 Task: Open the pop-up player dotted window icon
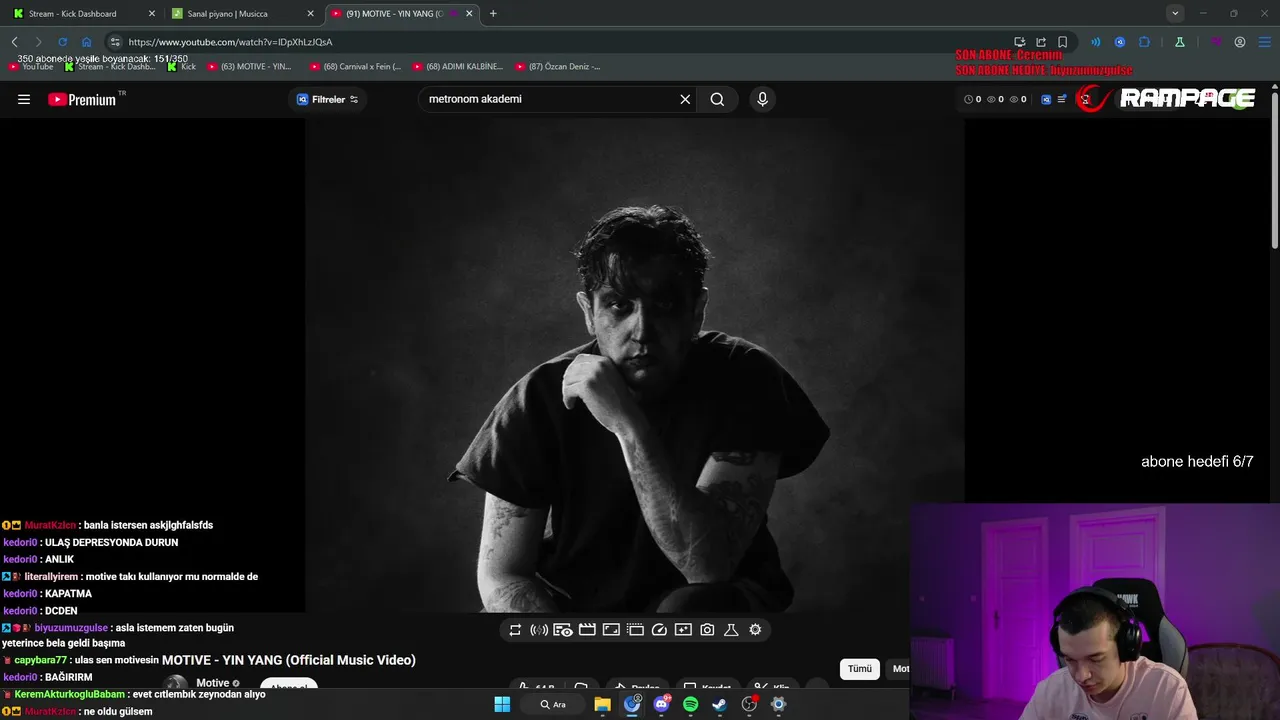pos(635,630)
